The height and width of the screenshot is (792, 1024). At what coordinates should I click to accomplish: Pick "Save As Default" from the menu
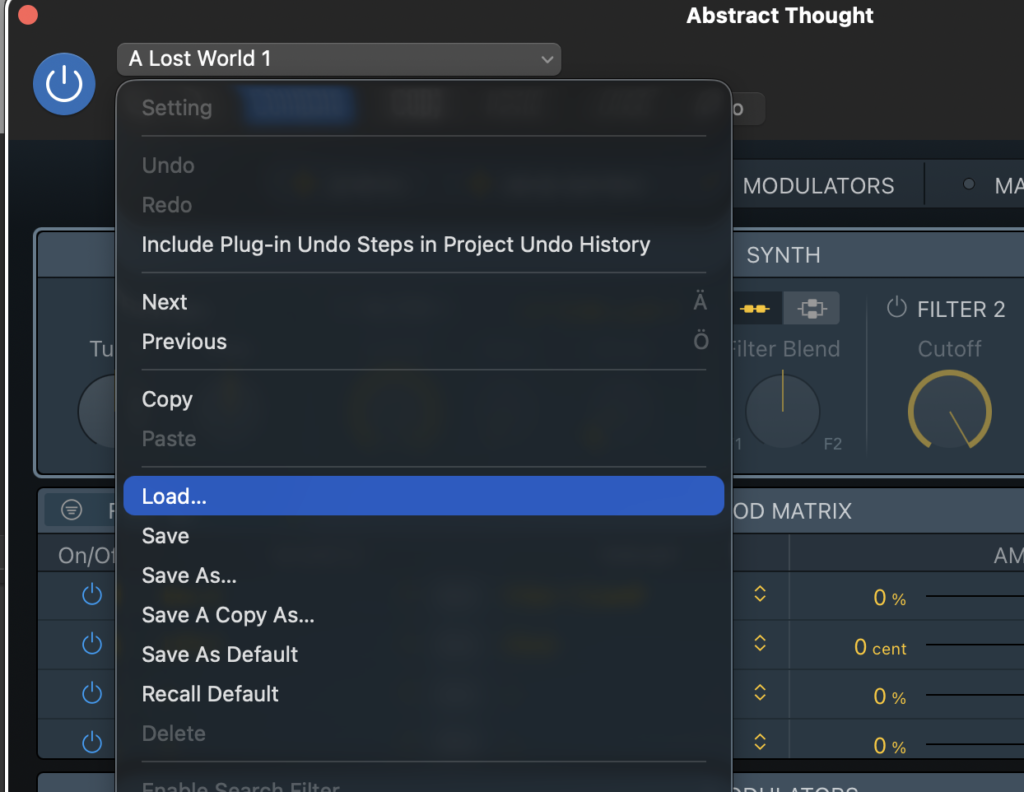point(220,655)
